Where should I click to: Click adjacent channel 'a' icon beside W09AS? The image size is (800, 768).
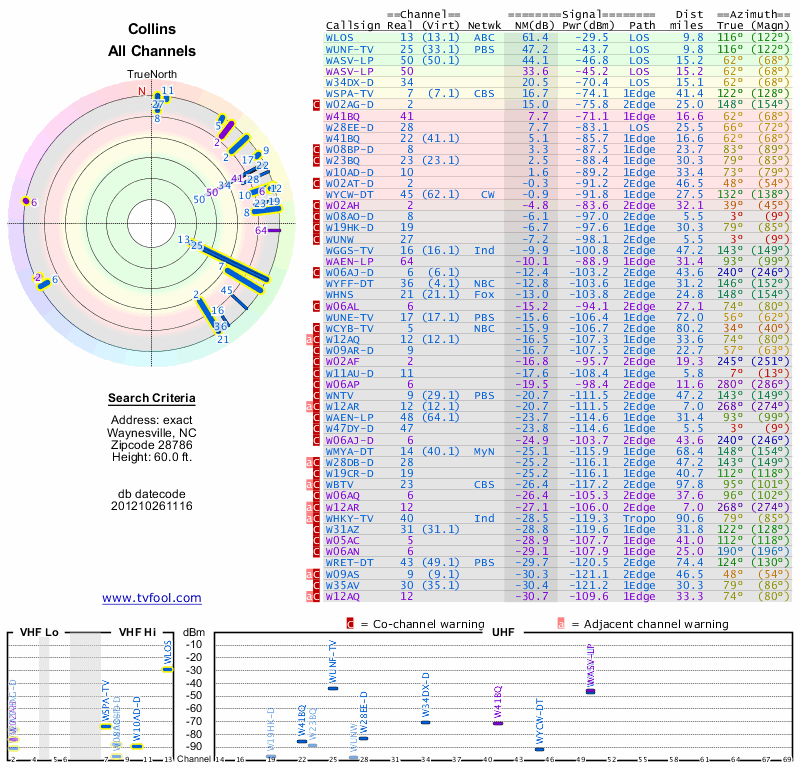[x=309, y=574]
